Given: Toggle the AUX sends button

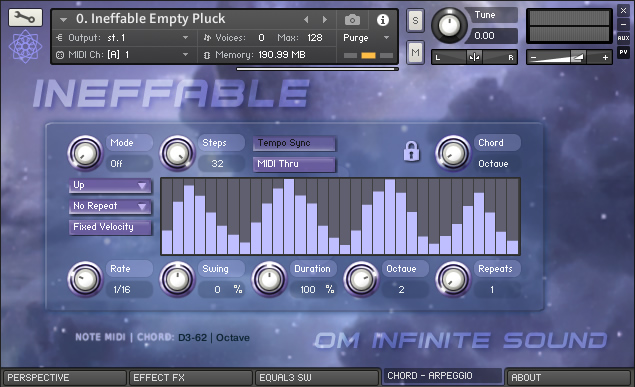Looking at the screenshot, I should tap(623, 38).
